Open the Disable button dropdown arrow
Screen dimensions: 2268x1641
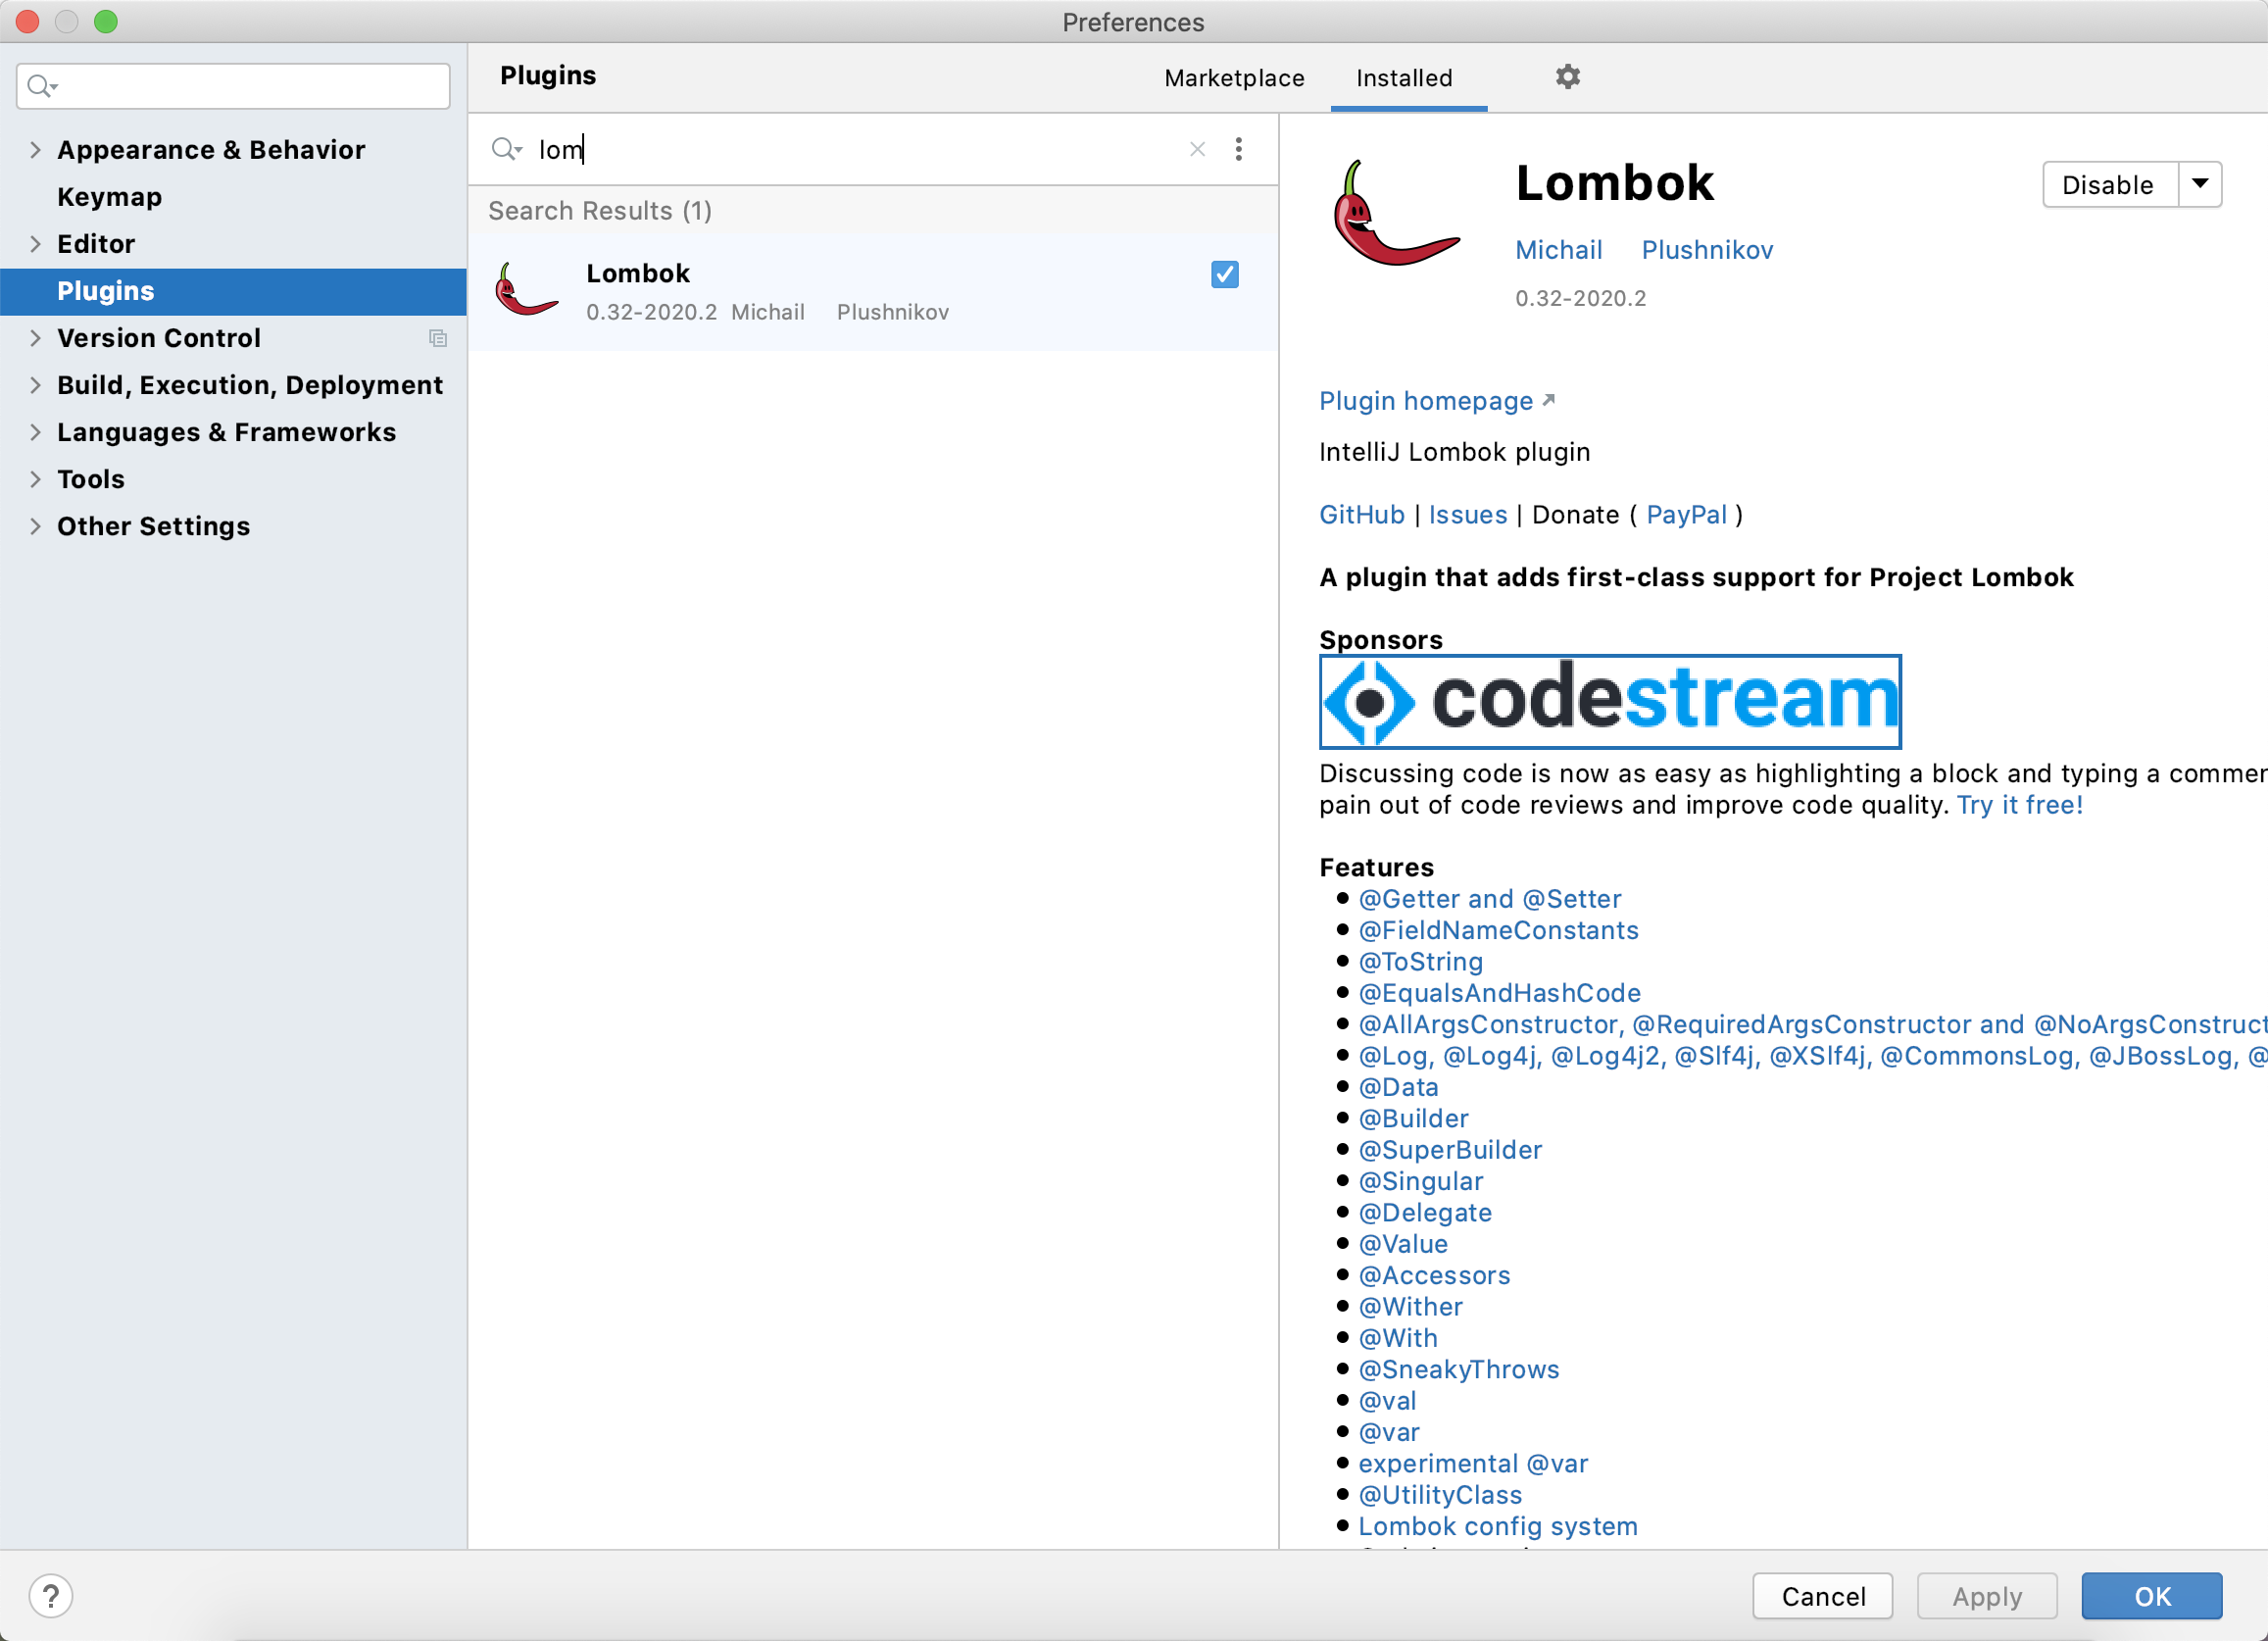[x=2199, y=184]
